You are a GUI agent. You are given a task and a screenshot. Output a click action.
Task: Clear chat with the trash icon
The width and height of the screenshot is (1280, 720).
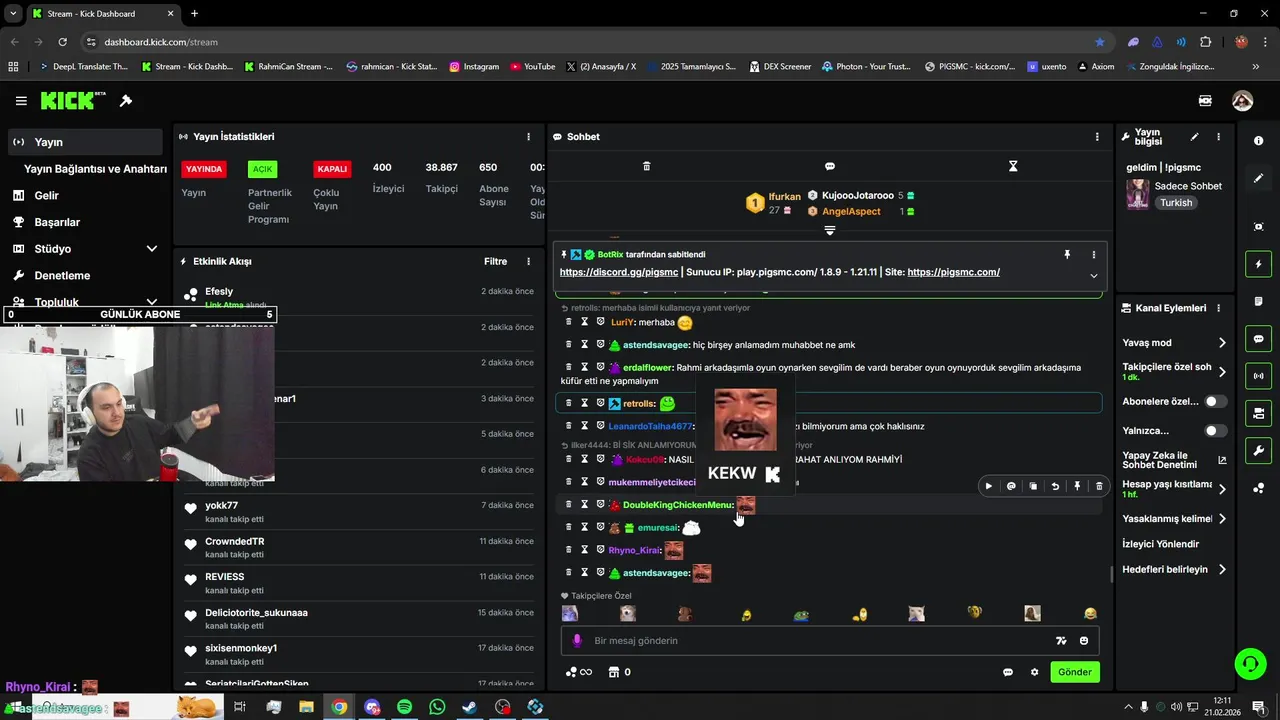pyautogui.click(x=646, y=166)
